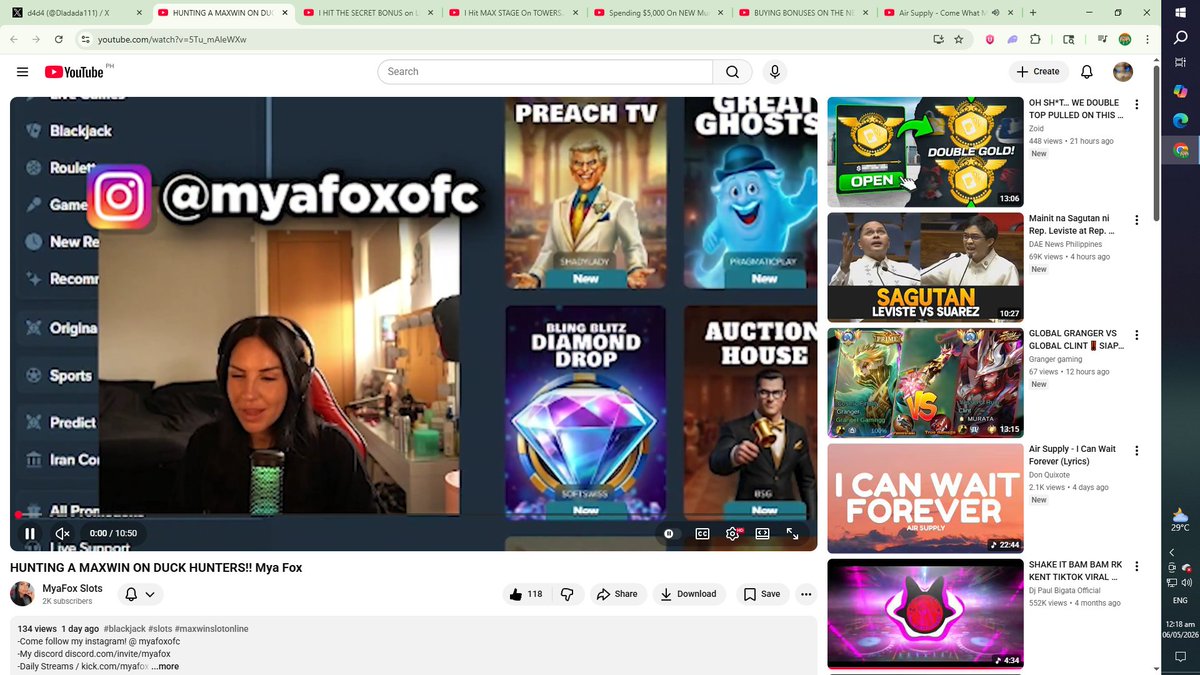Screen dimensions: 1200x675
Task: Switch to I HIT THE SECRET BONUS tab
Action: (368, 13)
